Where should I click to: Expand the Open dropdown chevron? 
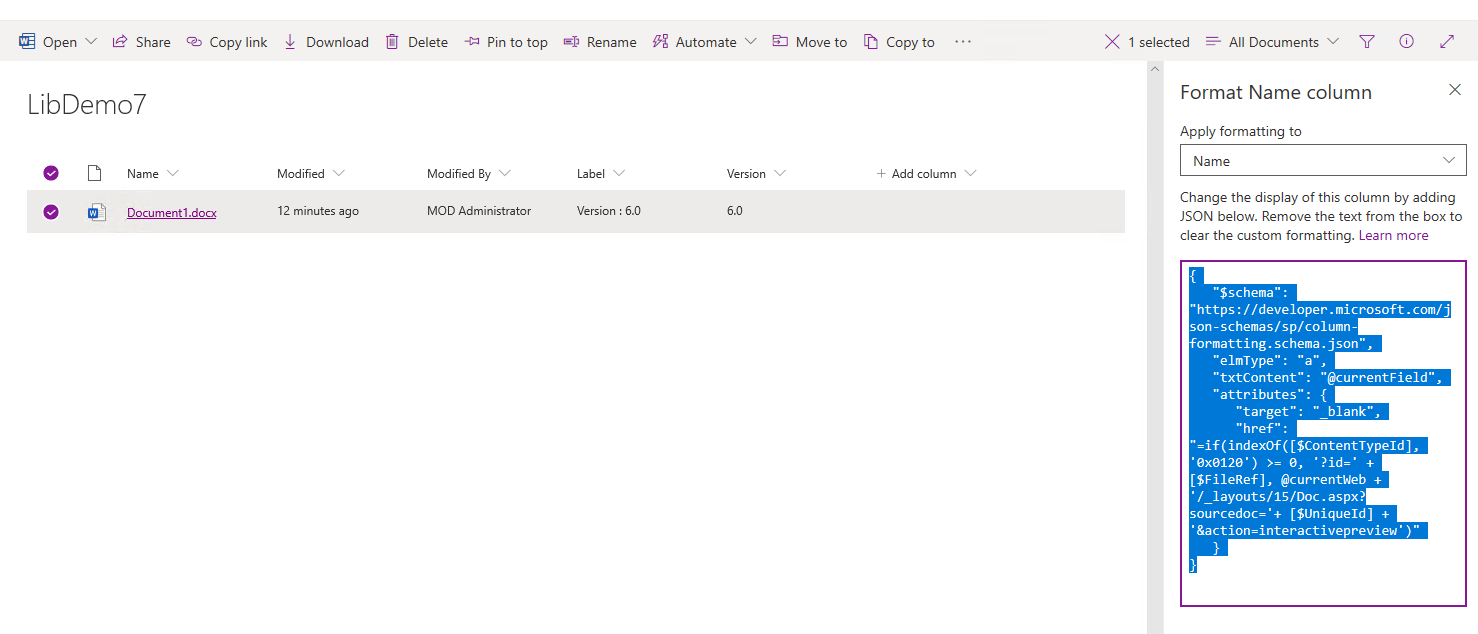click(x=91, y=42)
